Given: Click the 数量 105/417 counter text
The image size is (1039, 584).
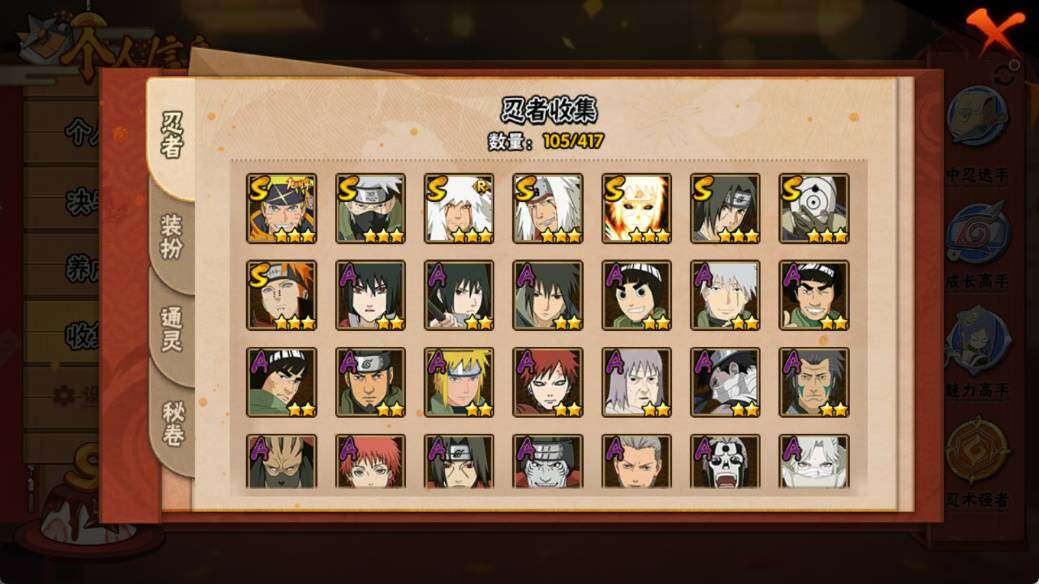Looking at the screenshot, I should [x=545, y=141].
